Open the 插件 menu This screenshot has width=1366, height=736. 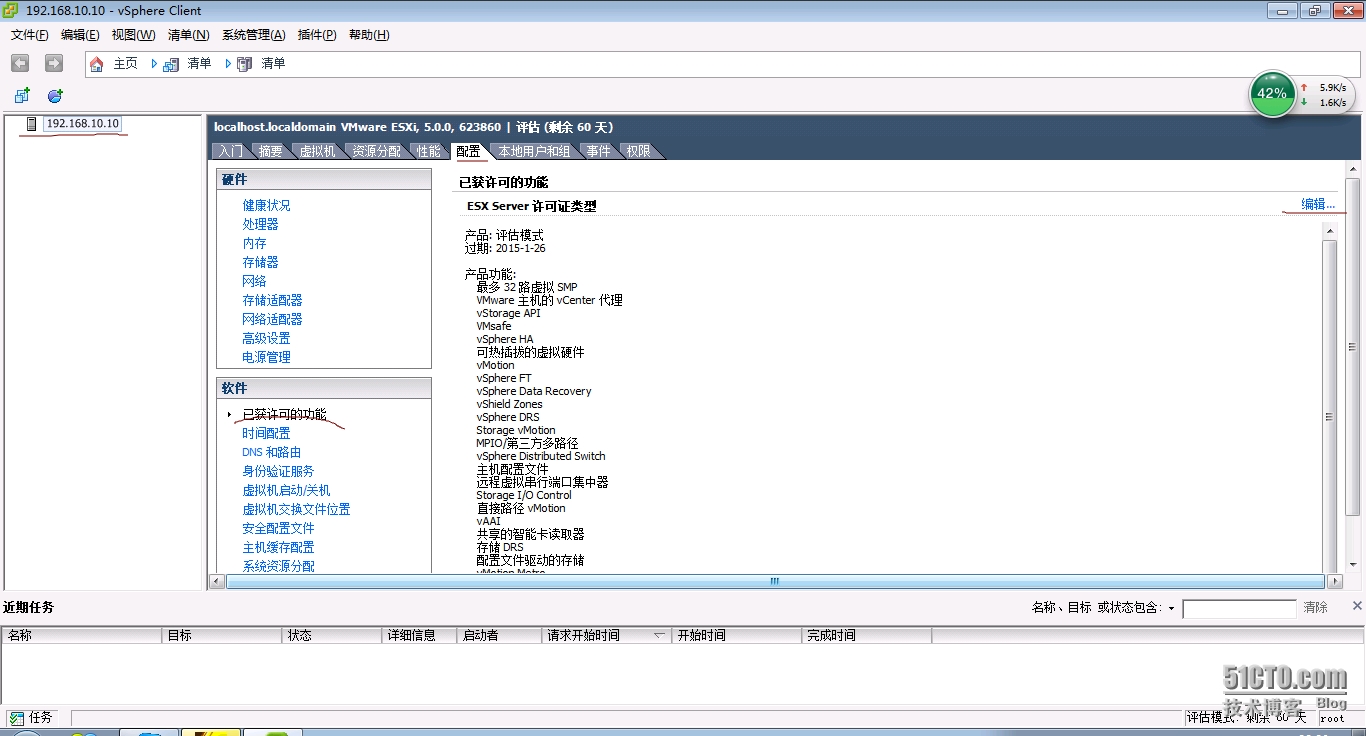click(x=317, y=35)
